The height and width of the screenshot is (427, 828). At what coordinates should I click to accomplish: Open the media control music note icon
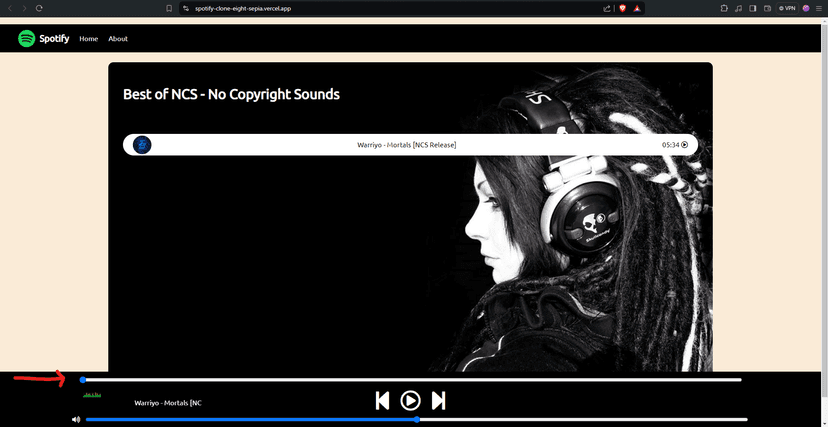(739, 8)
